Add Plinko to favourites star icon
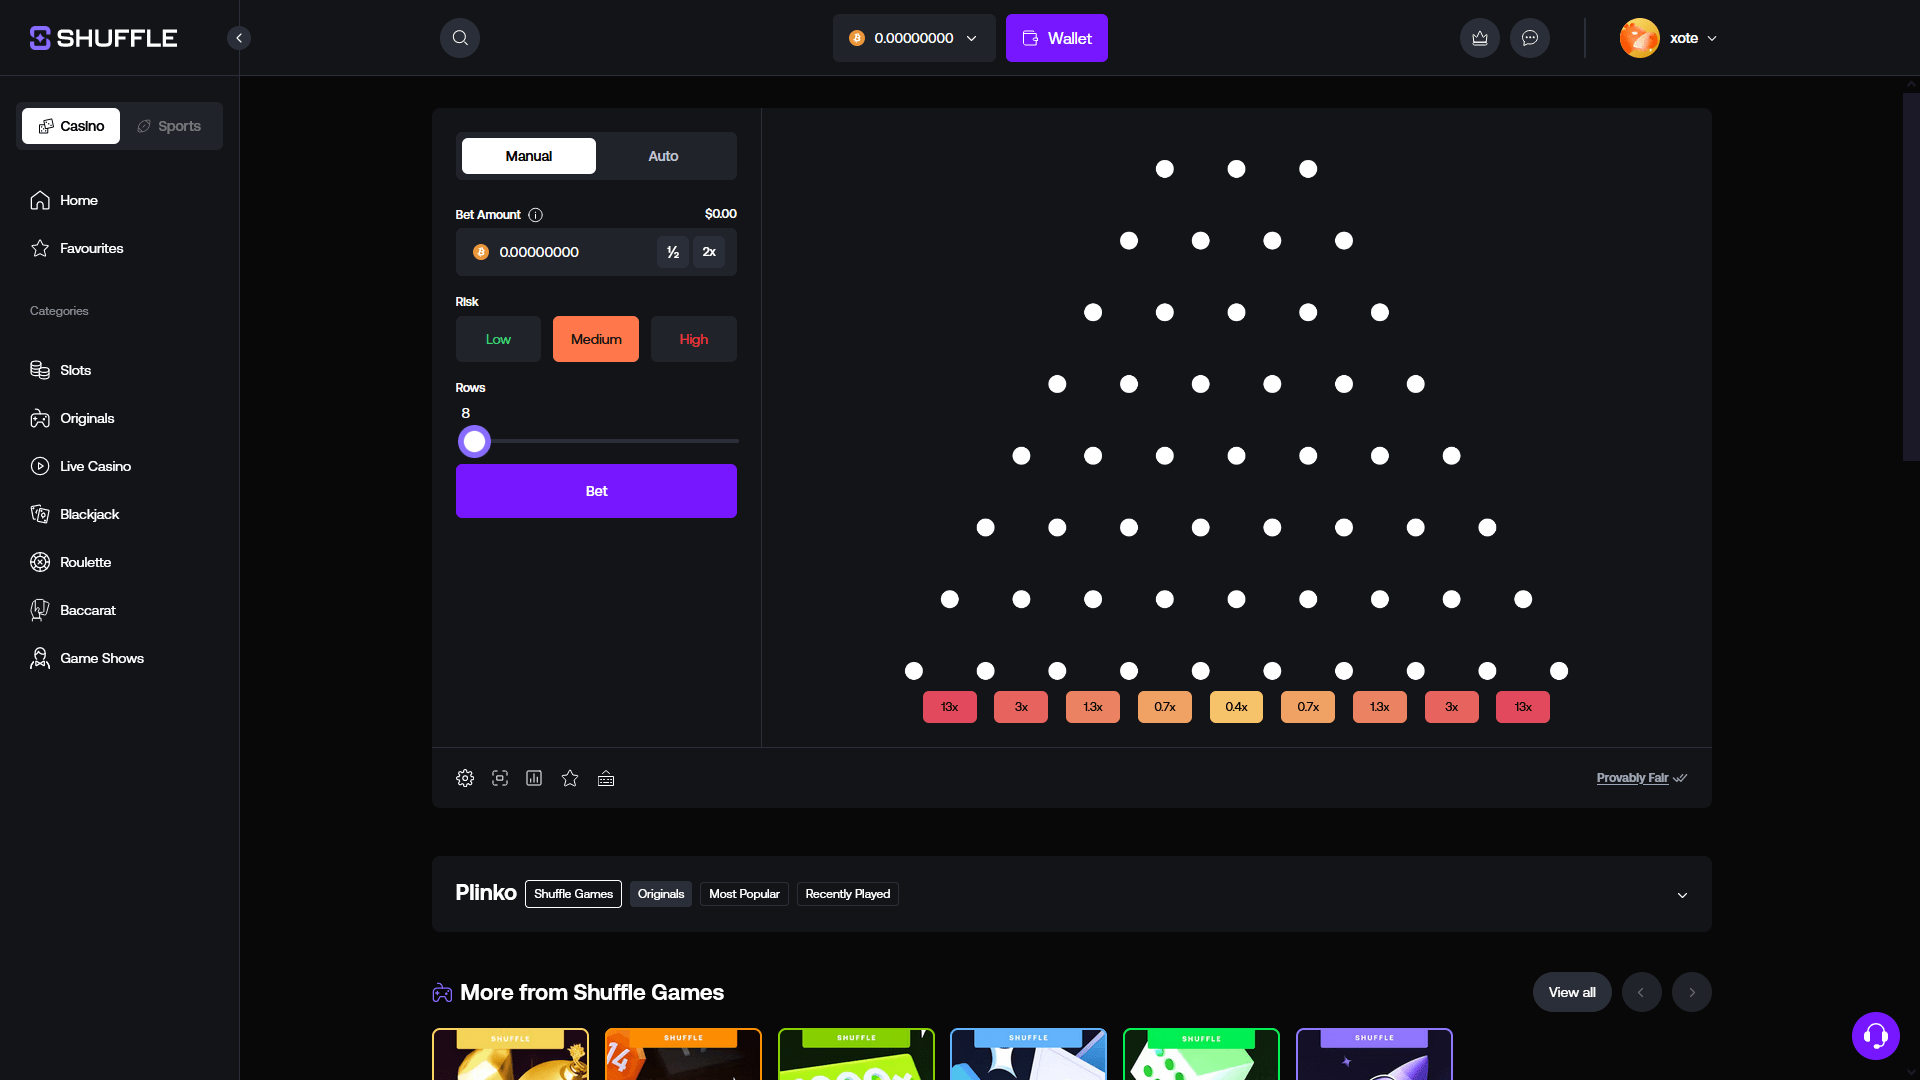1920x1080 pixels. click(570, 778)
